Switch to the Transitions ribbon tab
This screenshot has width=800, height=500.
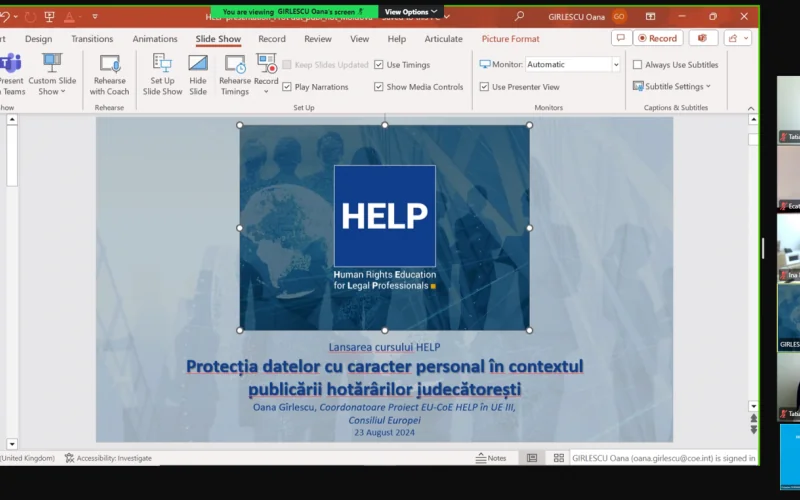click(92, 39)
